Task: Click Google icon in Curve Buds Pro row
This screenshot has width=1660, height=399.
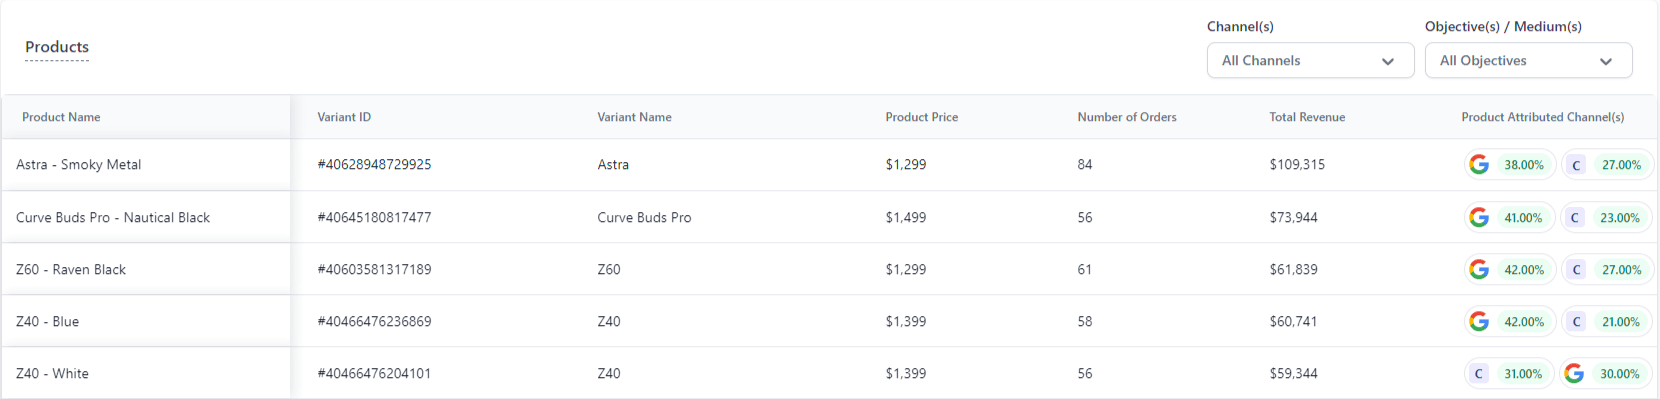Action: (x=1479, y=217)
